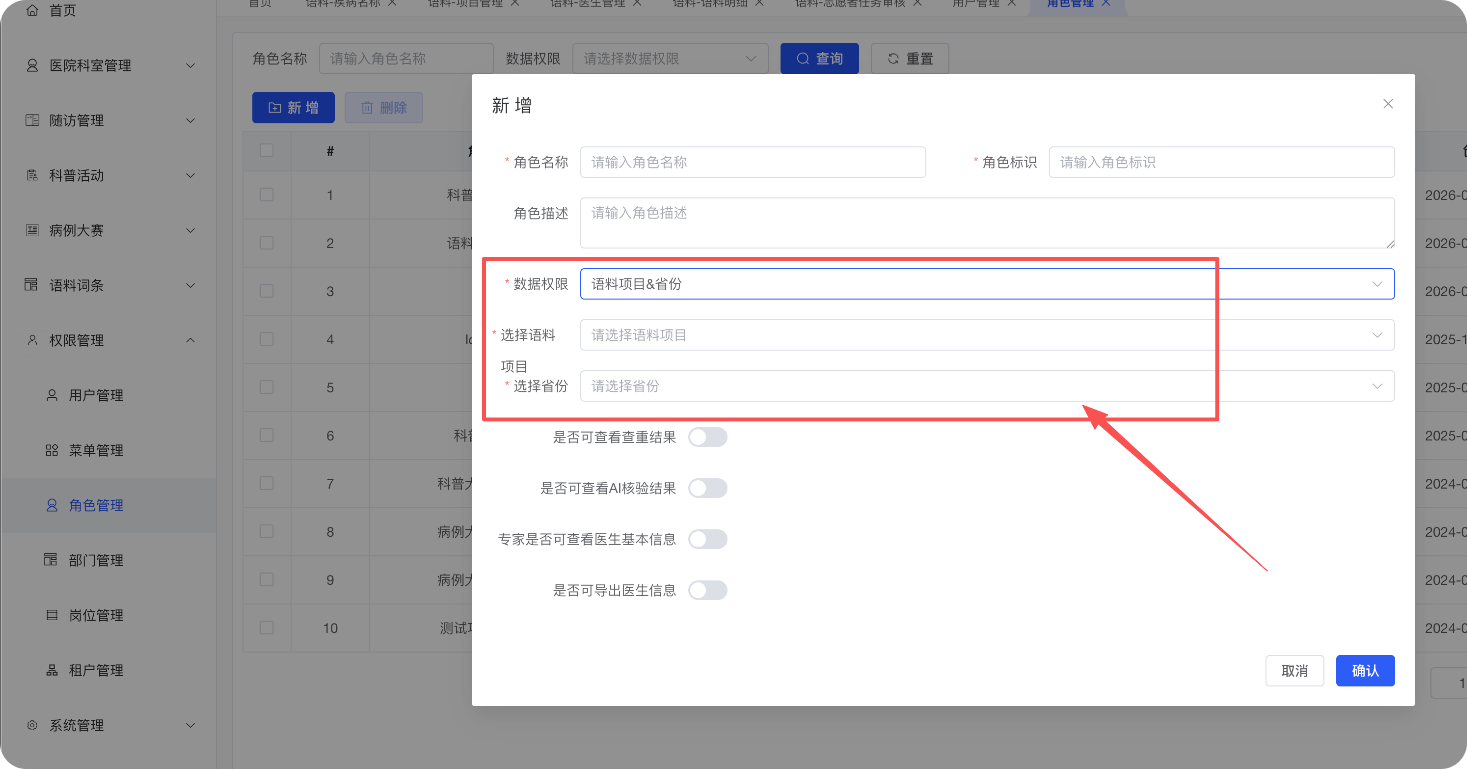Focus the dialog's 请输入角色名称 field
Image resolution: width=1467 pixels, height=769 pixels.
tap(753, 162)
